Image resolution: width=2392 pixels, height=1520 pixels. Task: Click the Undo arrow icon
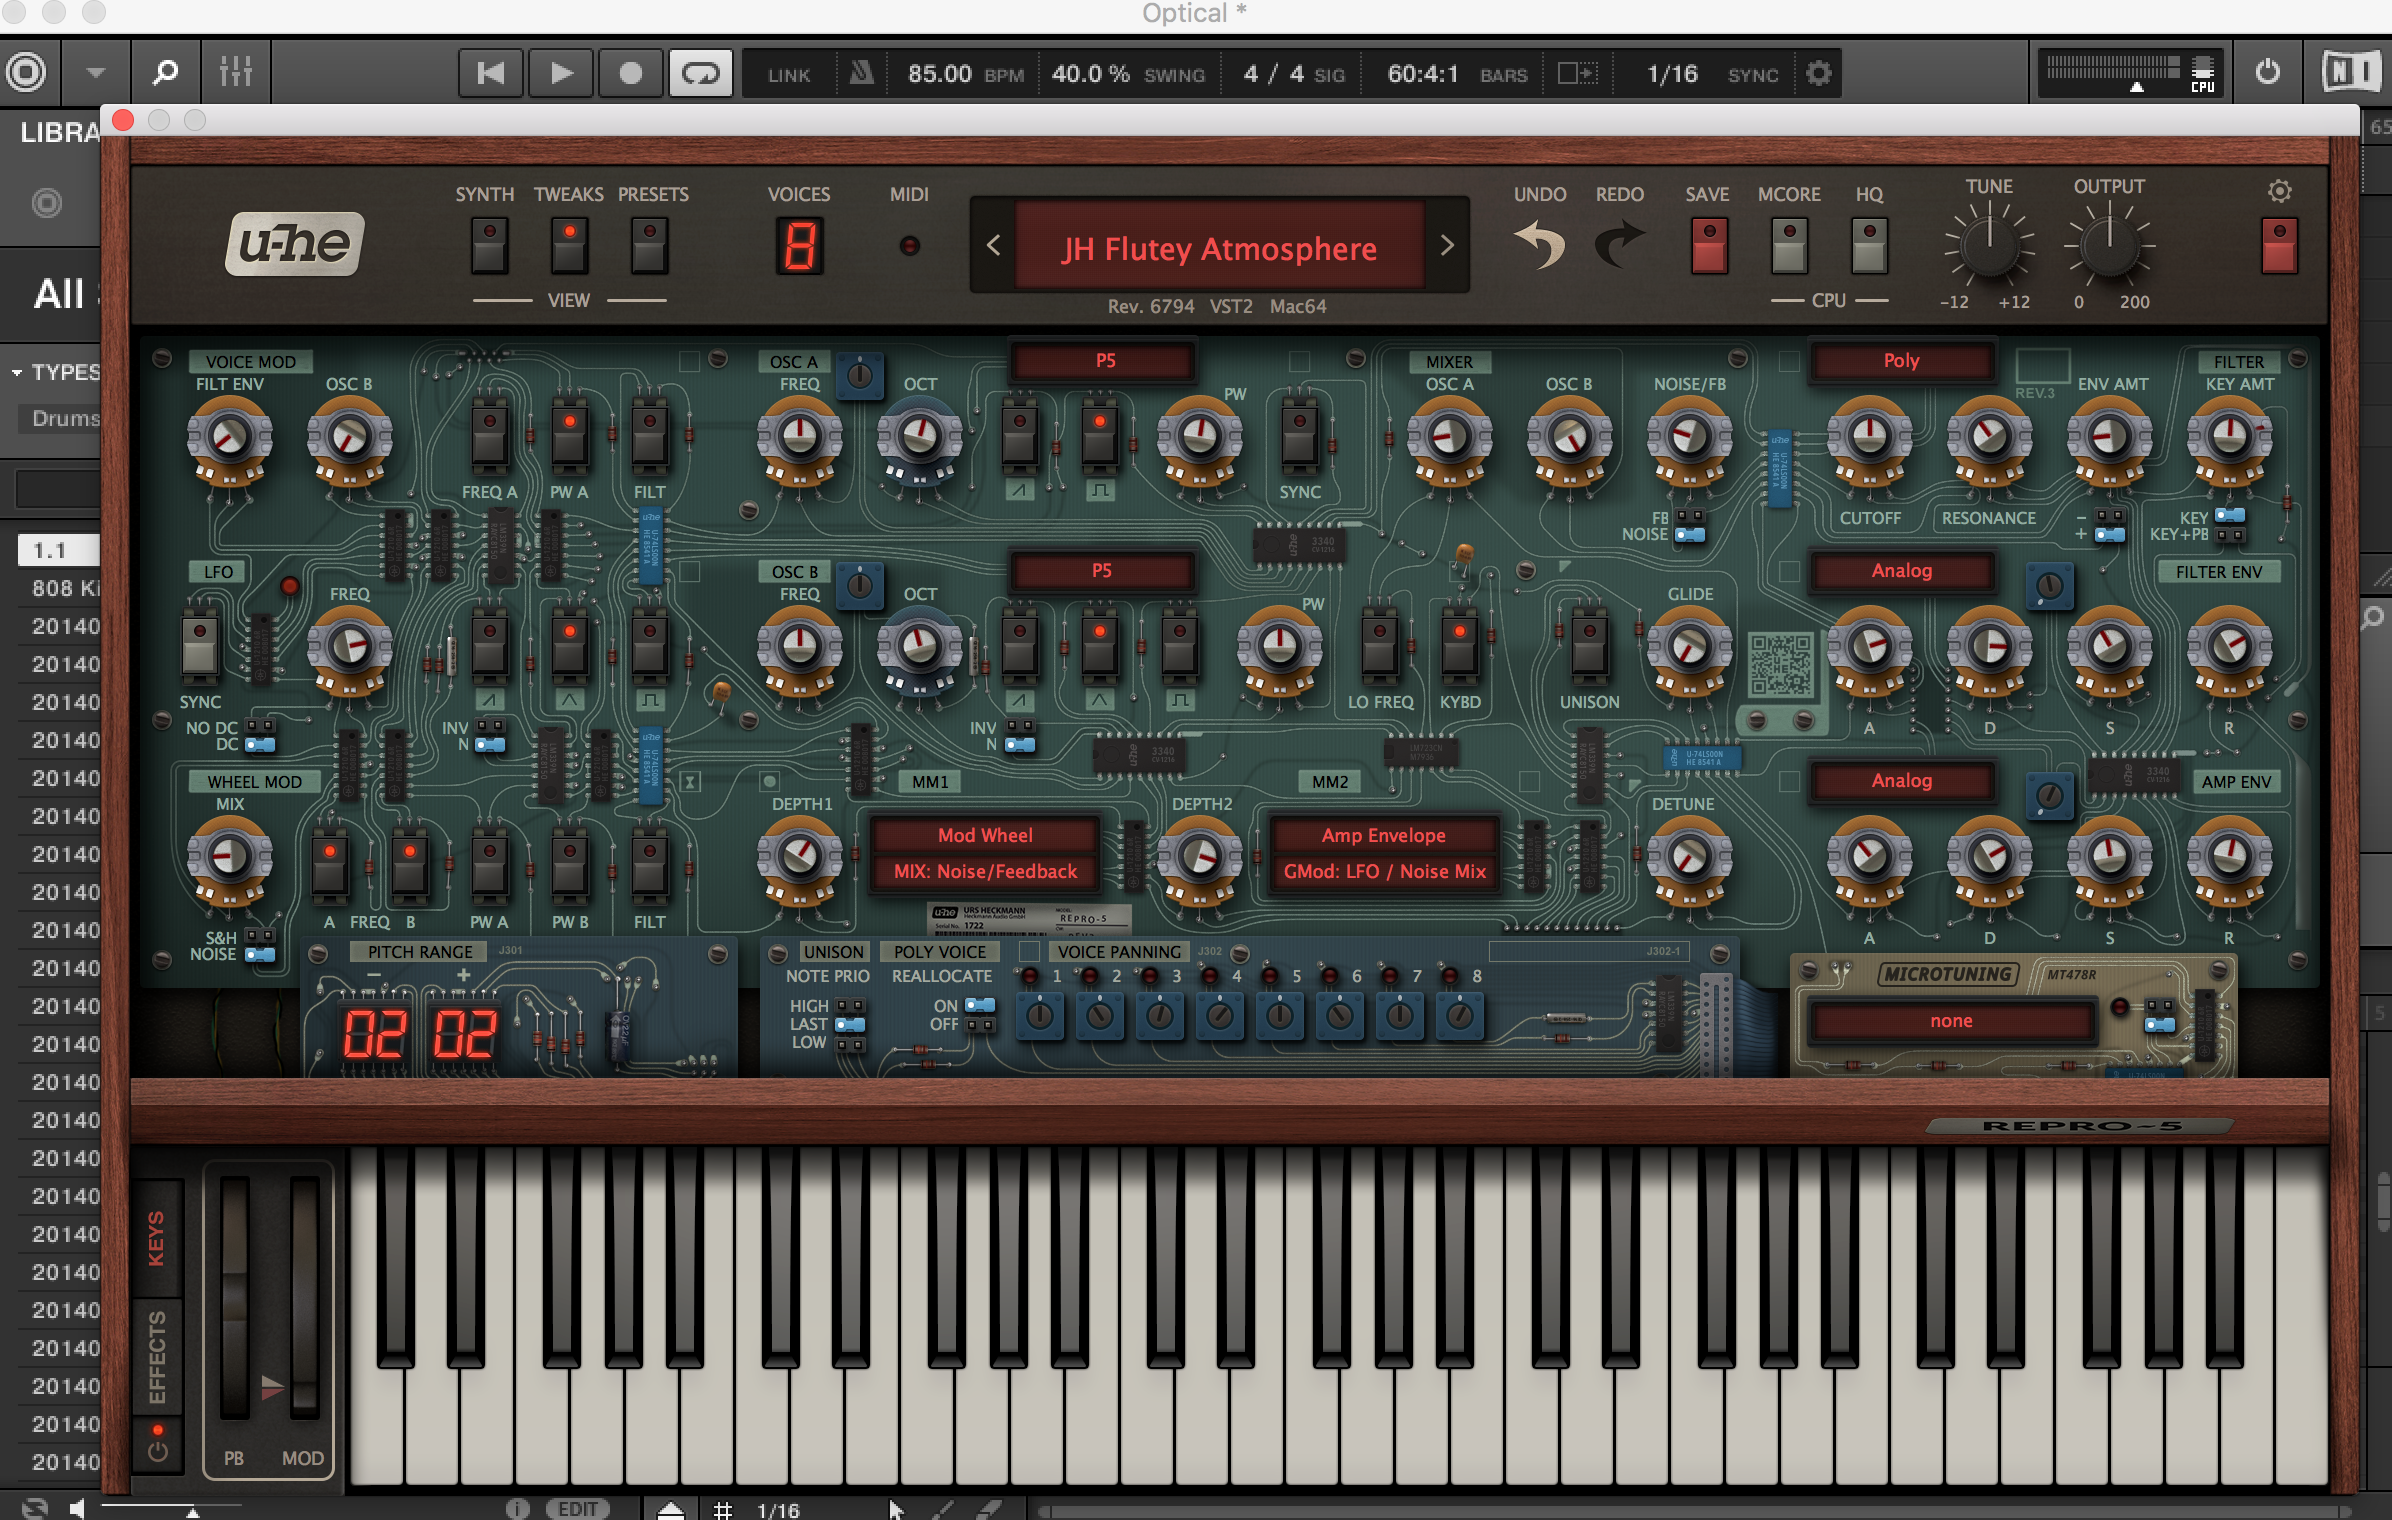1539,245
